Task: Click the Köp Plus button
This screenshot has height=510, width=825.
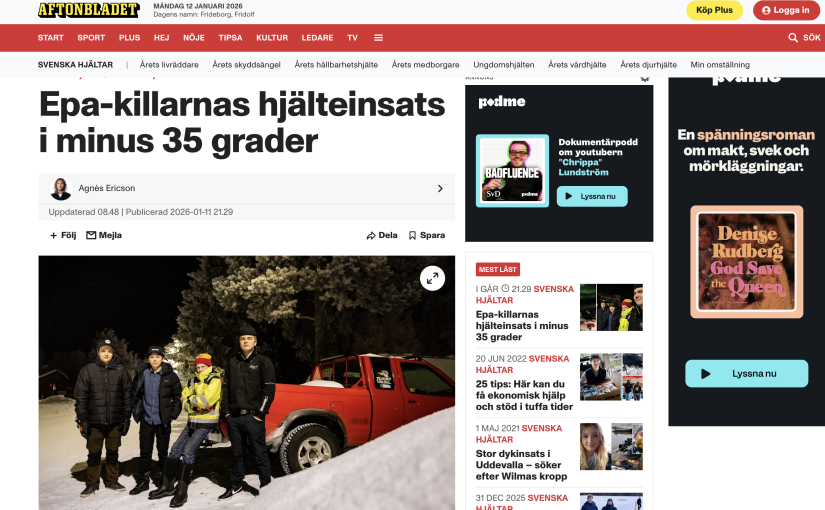Action: coord(714,10)
